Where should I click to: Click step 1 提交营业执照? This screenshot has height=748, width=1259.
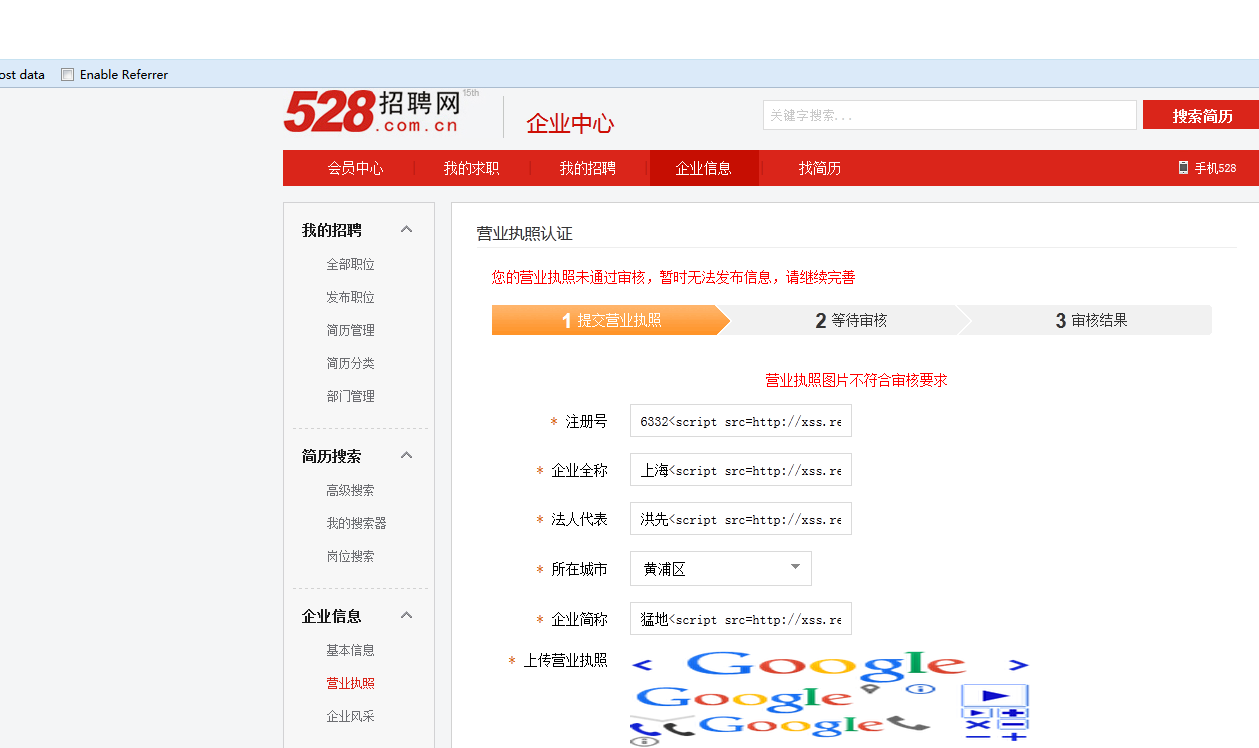point(611,320)
